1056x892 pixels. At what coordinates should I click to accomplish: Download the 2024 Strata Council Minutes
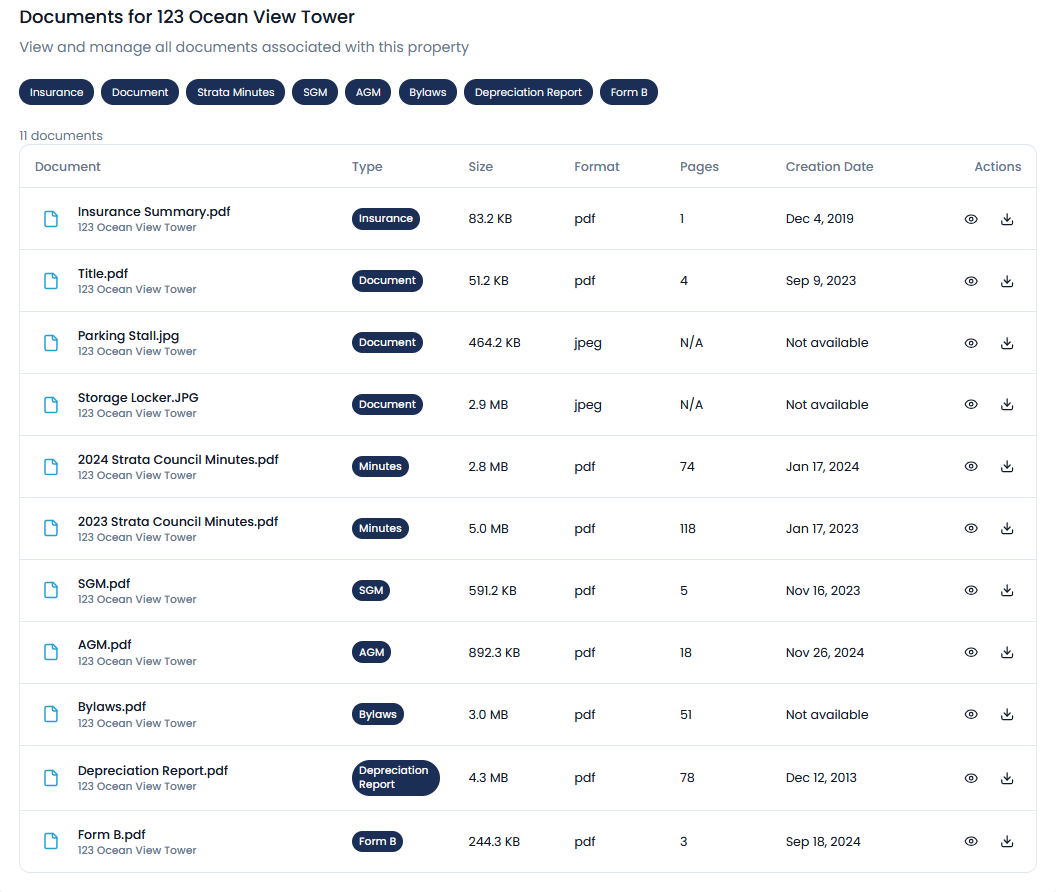(x=1007, y=466)
